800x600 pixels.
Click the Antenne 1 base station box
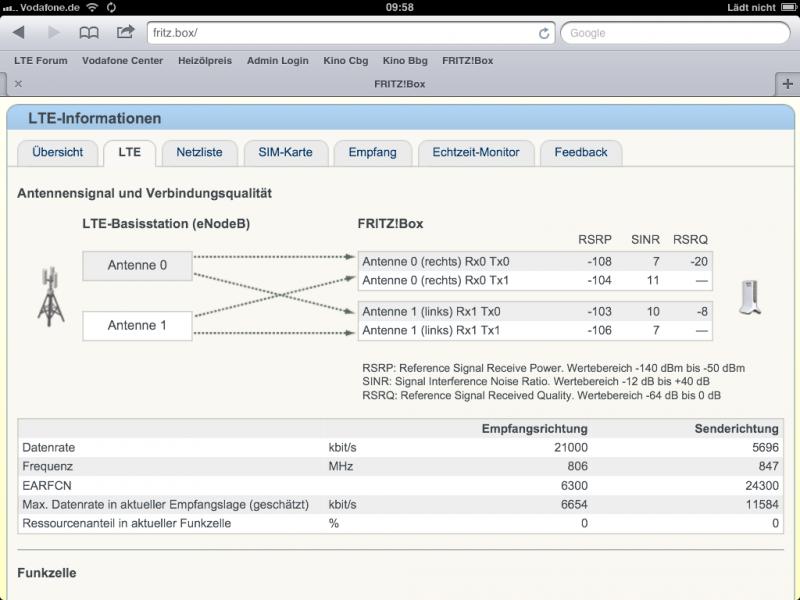(137, 326)
